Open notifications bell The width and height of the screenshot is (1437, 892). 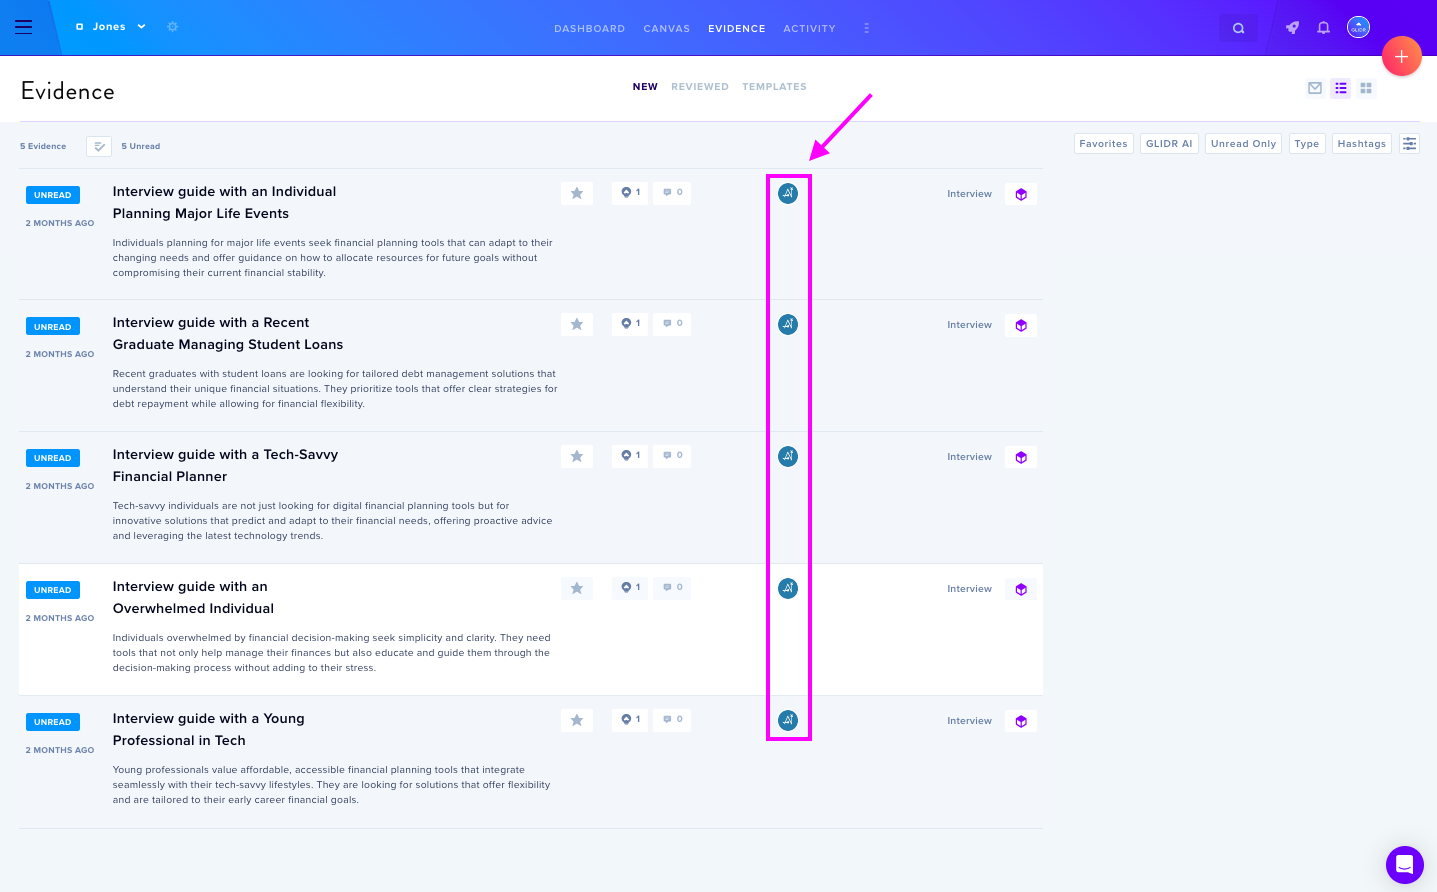[x=1323, y=28]
